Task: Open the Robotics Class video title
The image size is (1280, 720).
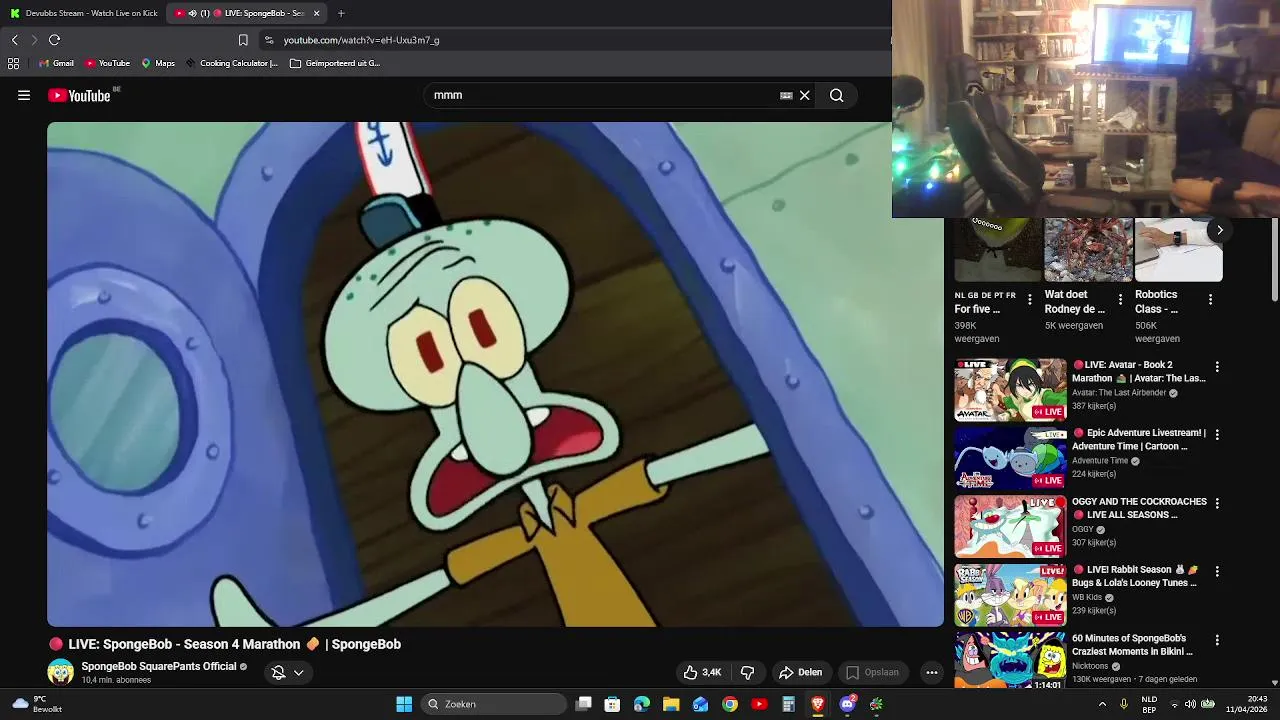Action: 1157,302
